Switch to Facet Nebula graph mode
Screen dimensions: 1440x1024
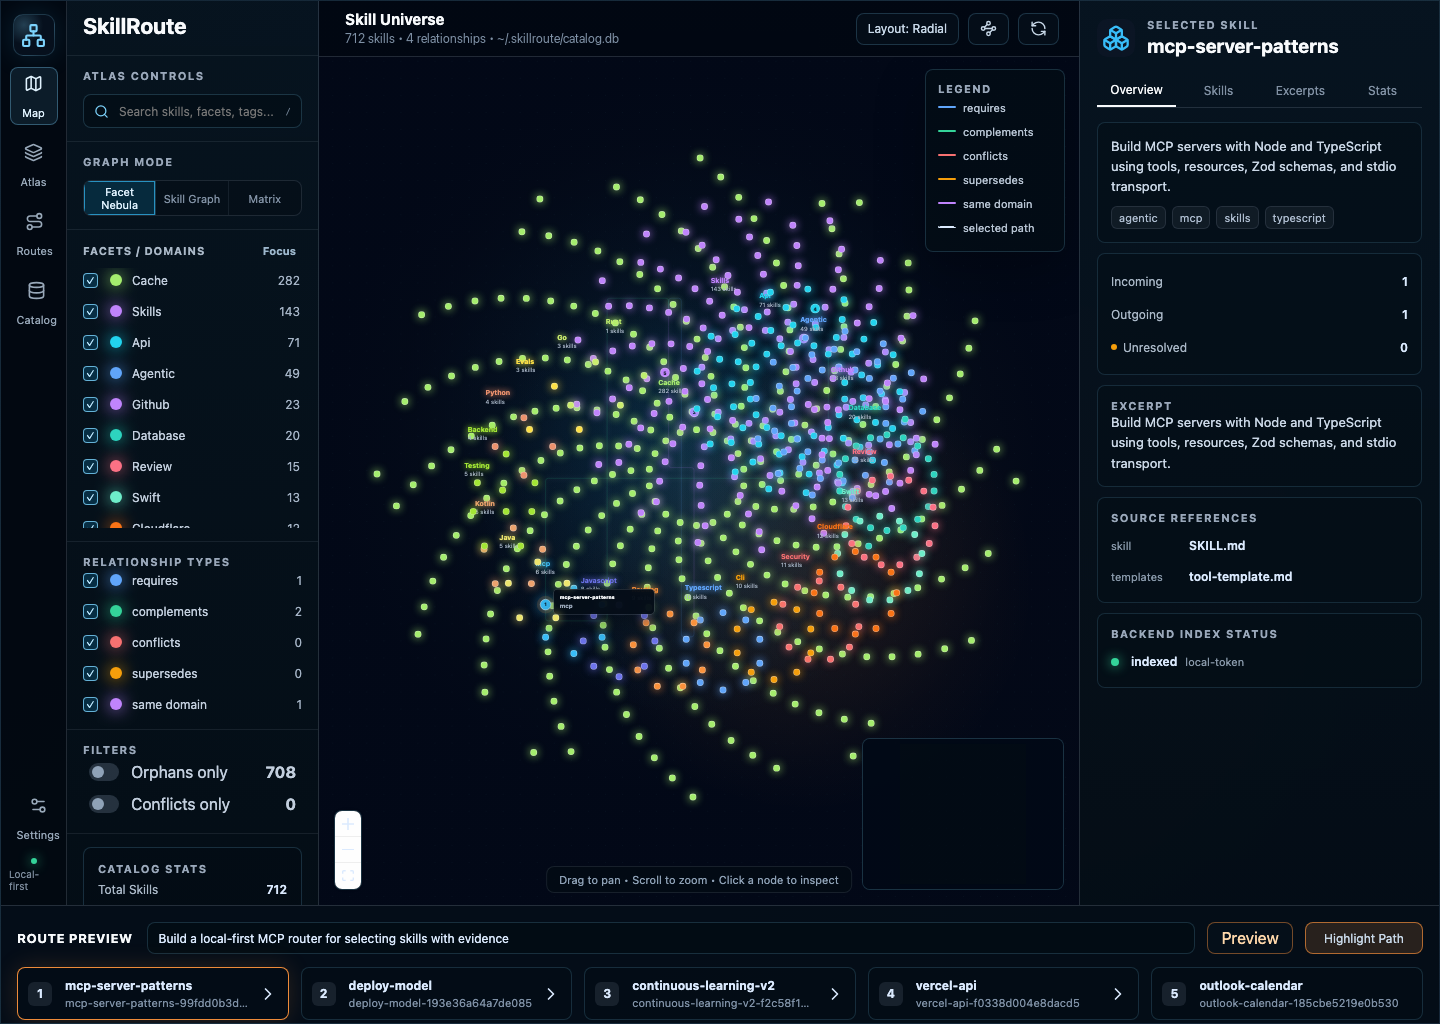119,198
